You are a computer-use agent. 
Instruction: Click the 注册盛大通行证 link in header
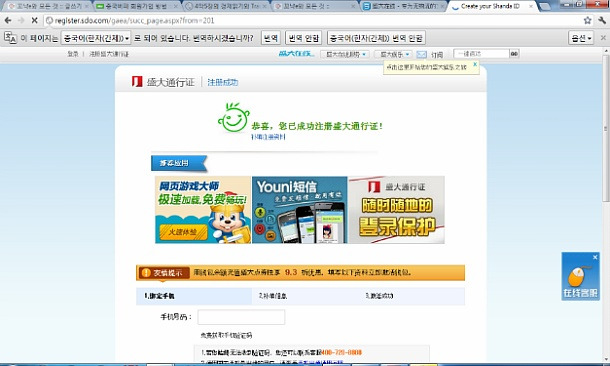coord(109,54)
